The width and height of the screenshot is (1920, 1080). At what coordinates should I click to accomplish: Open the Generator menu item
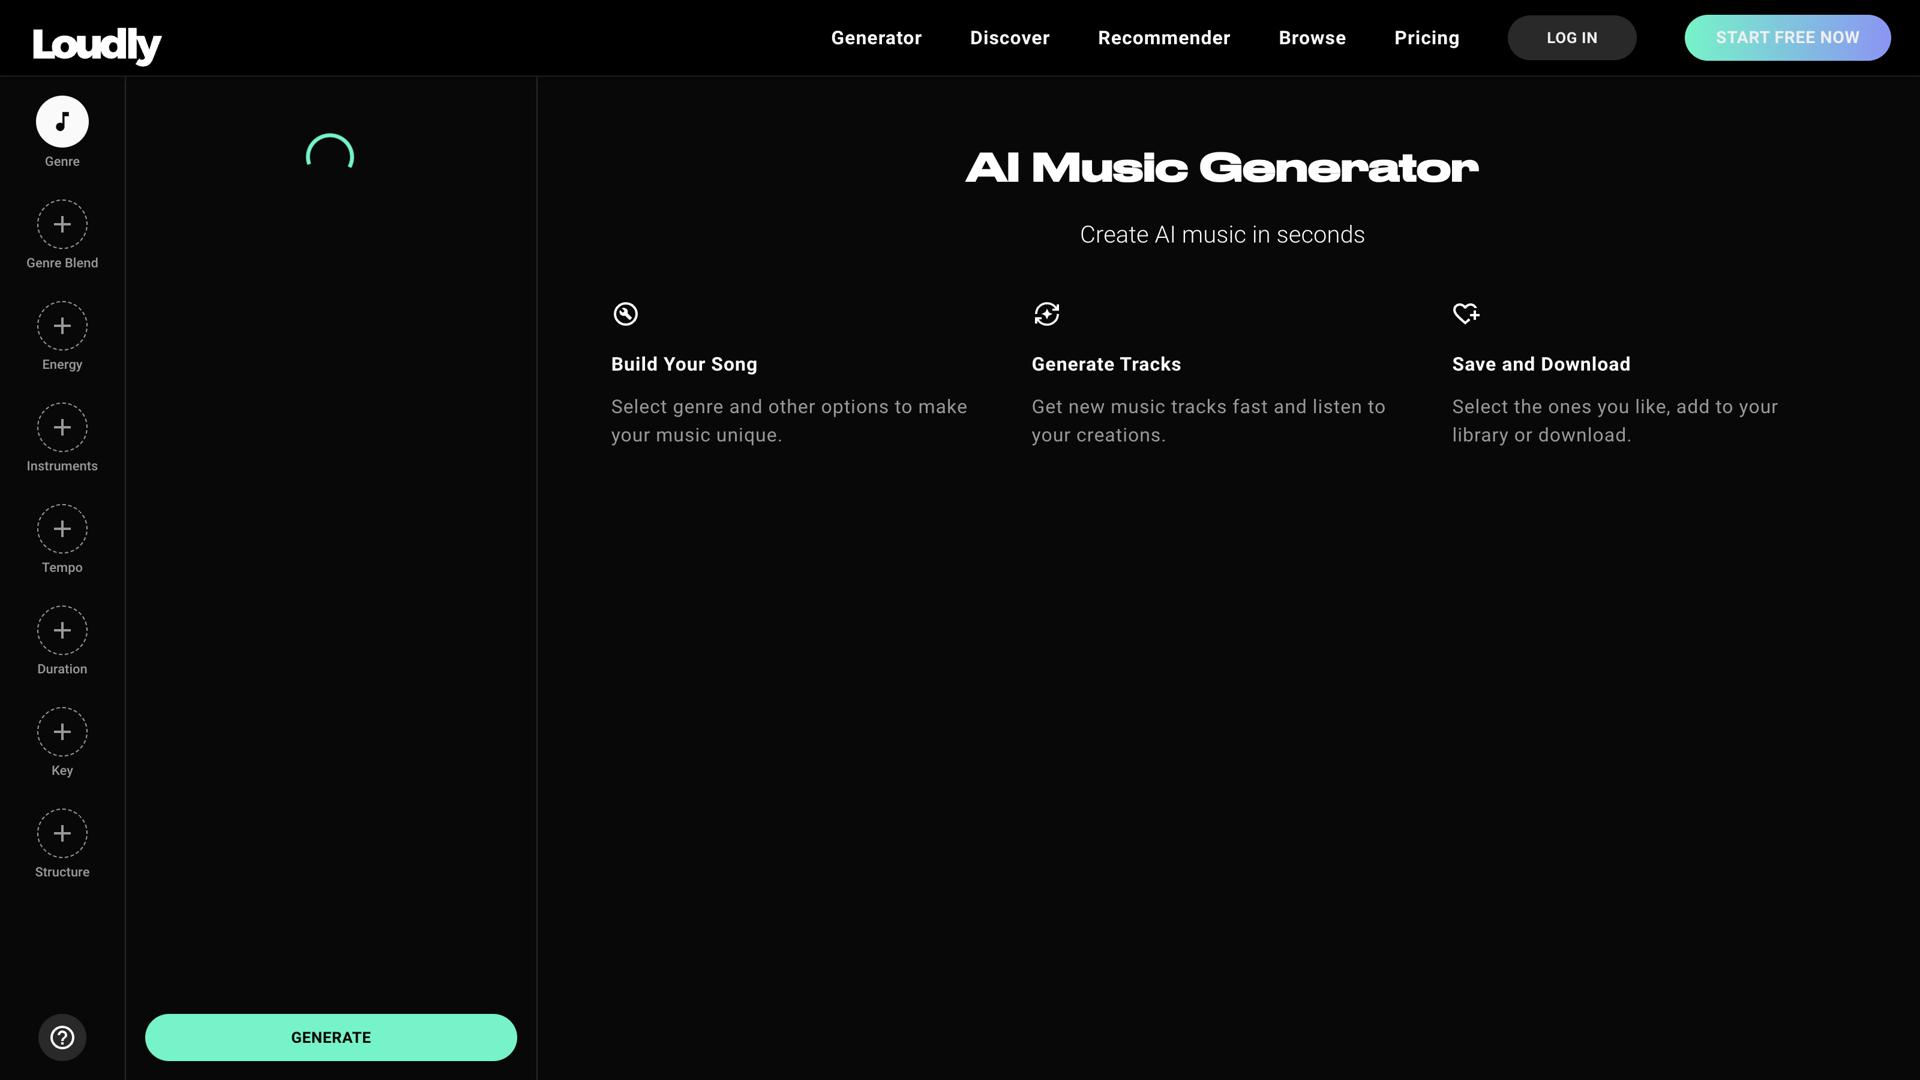[876, 38]
